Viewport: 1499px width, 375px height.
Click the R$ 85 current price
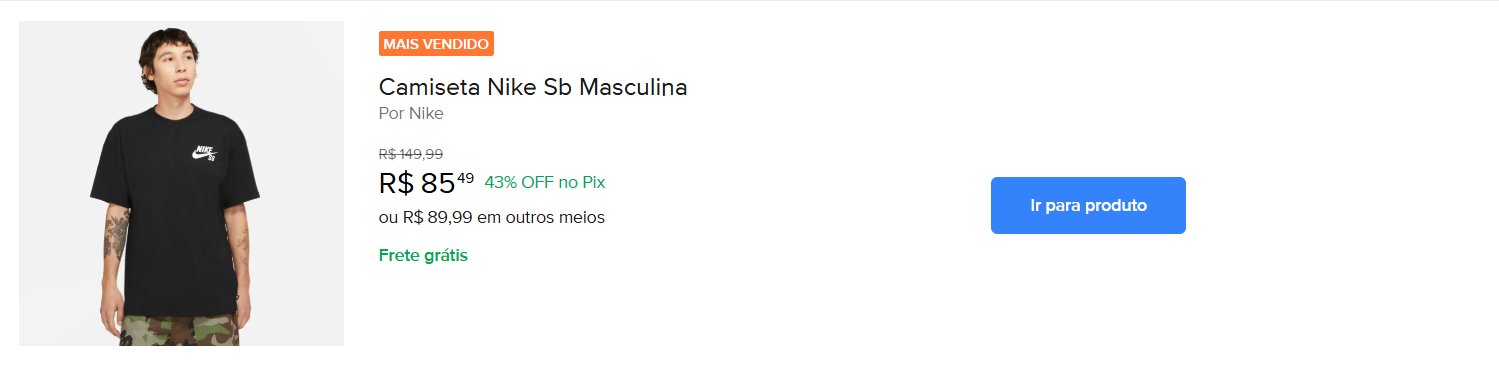click(427, 183)
